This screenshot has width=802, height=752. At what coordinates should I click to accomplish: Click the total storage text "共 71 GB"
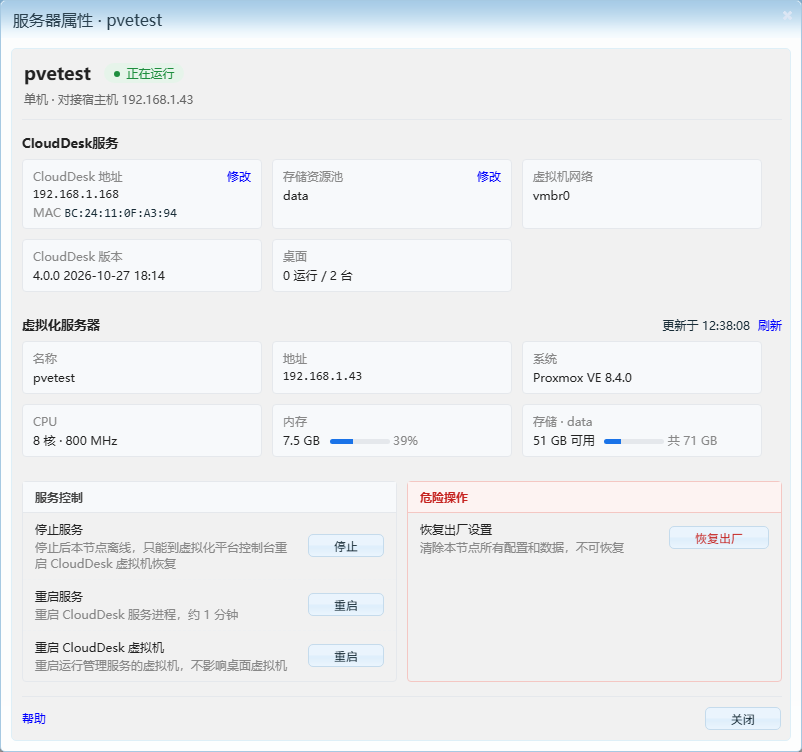tap(693, 441)
